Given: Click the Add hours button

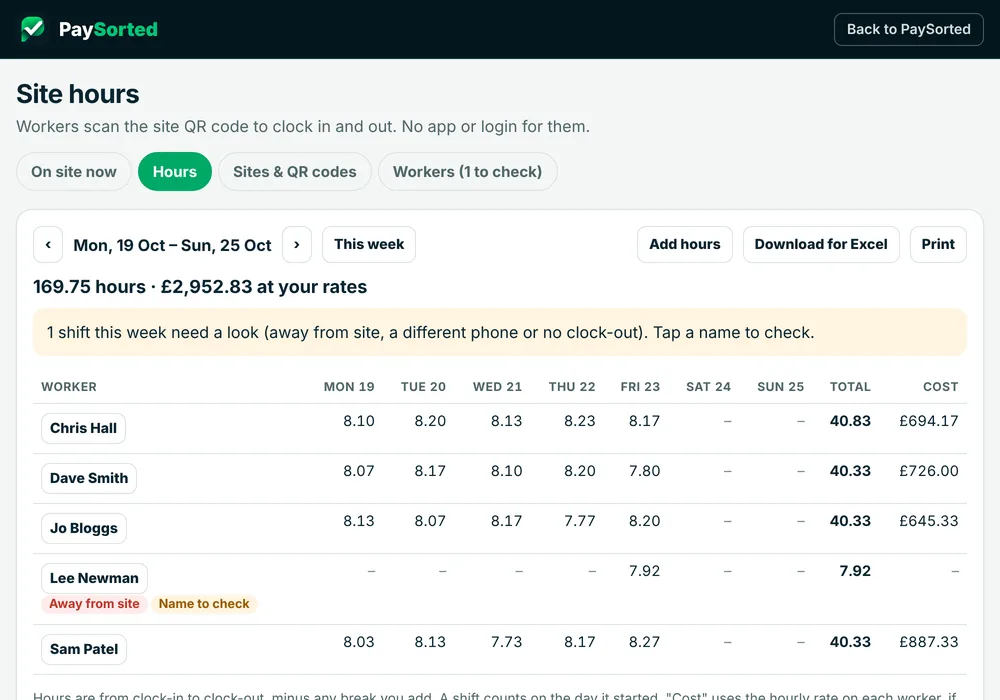Looking at the screenshot, I should pos(684,245).
